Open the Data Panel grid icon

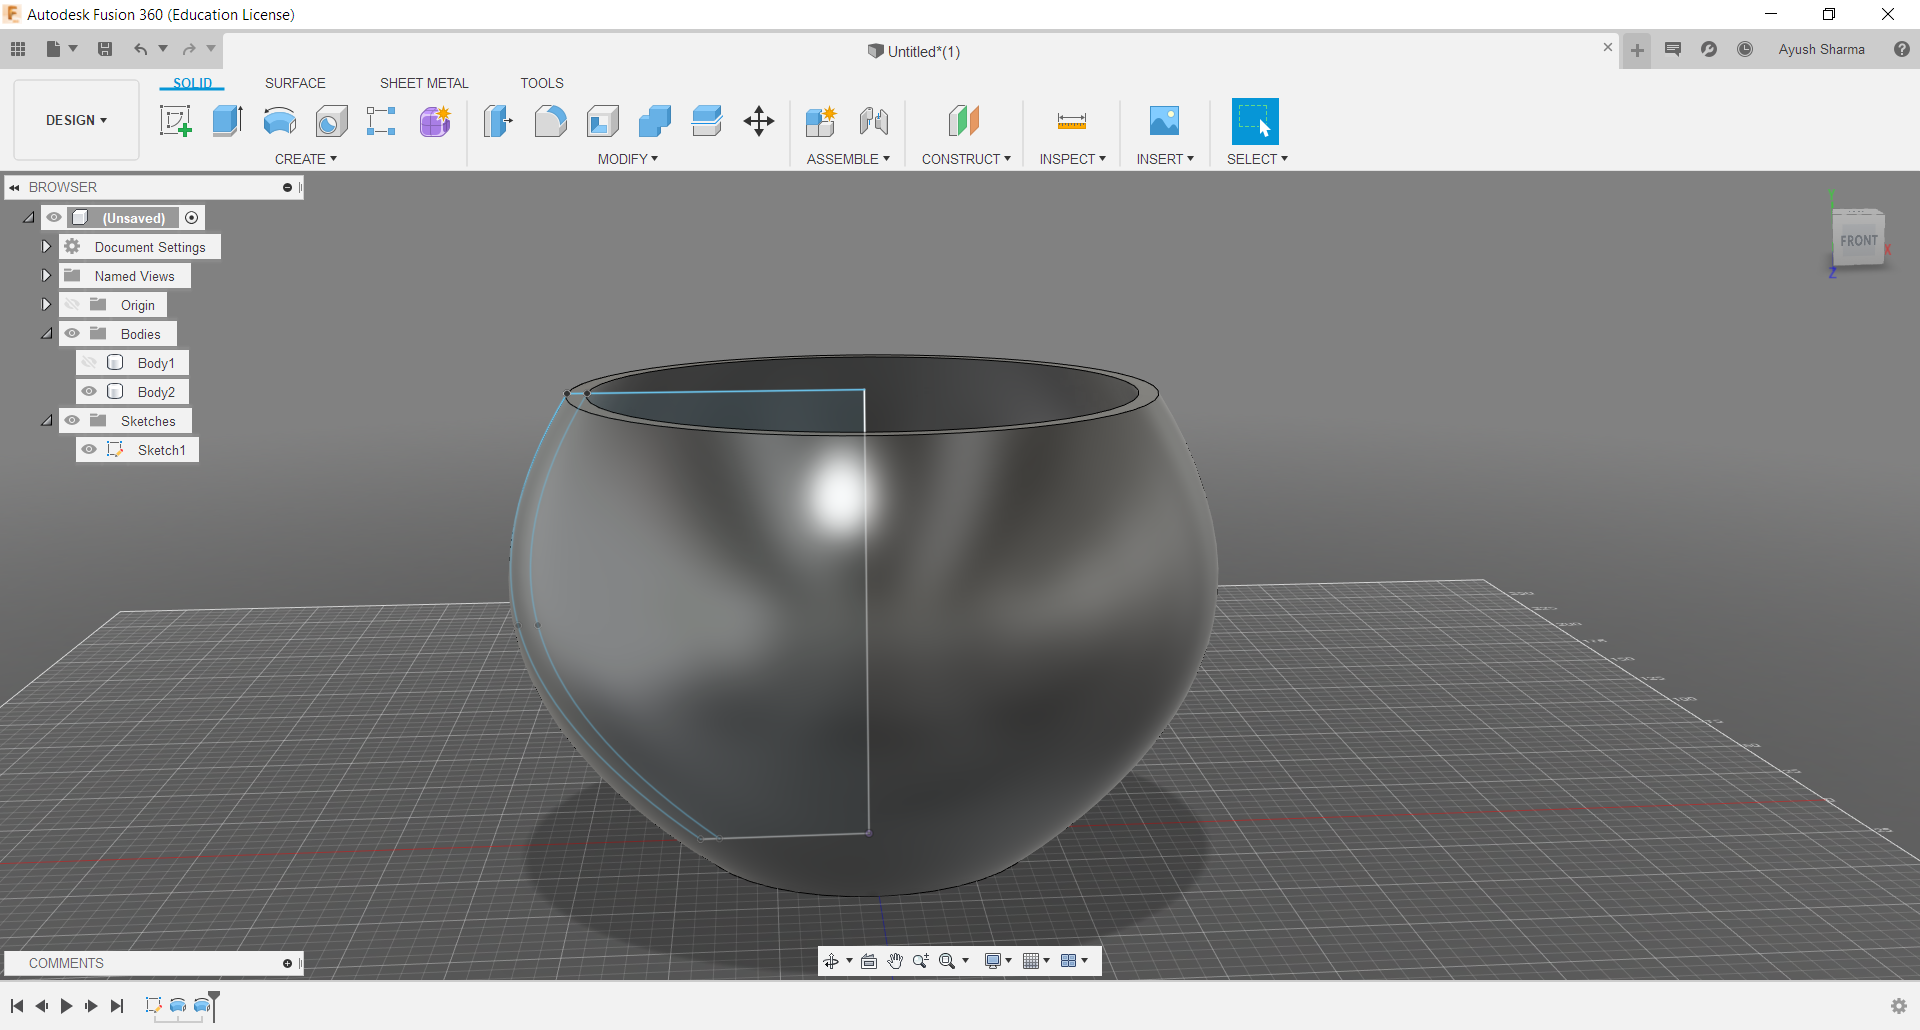point(18,49)
